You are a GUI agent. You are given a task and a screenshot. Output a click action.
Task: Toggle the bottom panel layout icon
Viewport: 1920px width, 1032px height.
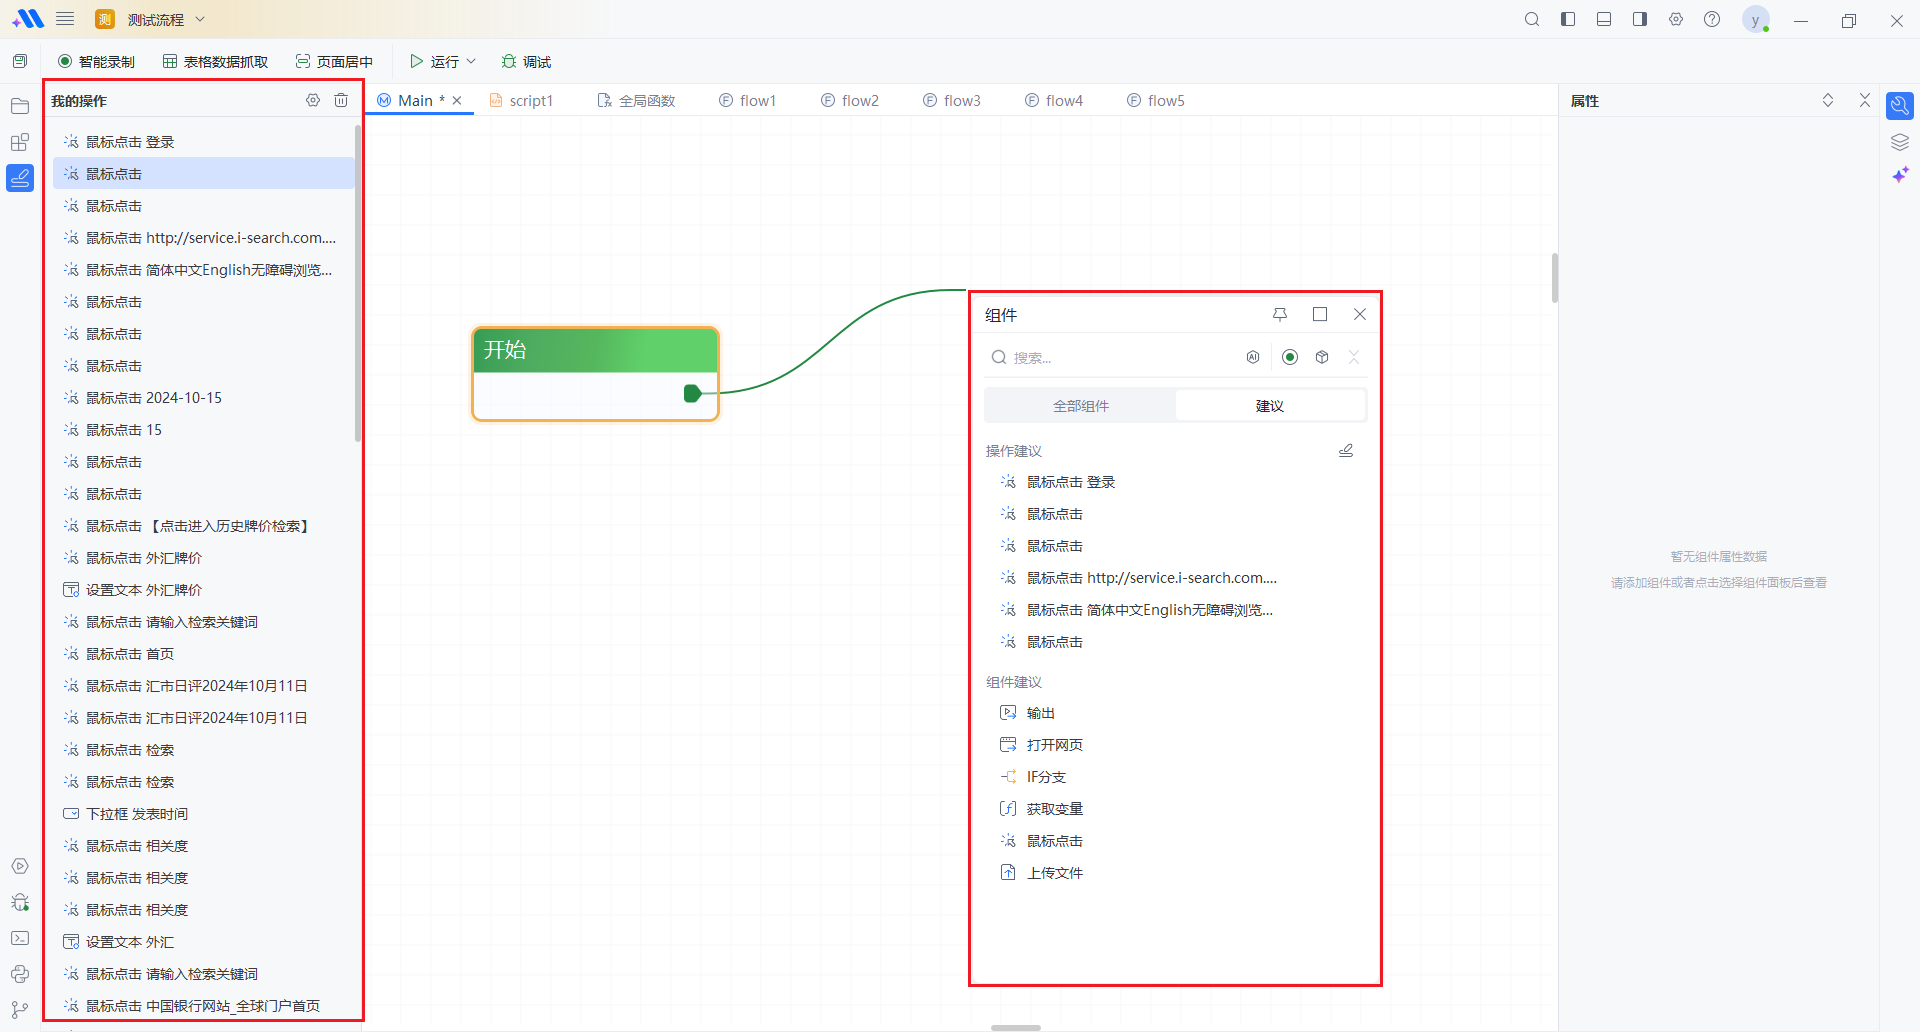pos(1604,20)
